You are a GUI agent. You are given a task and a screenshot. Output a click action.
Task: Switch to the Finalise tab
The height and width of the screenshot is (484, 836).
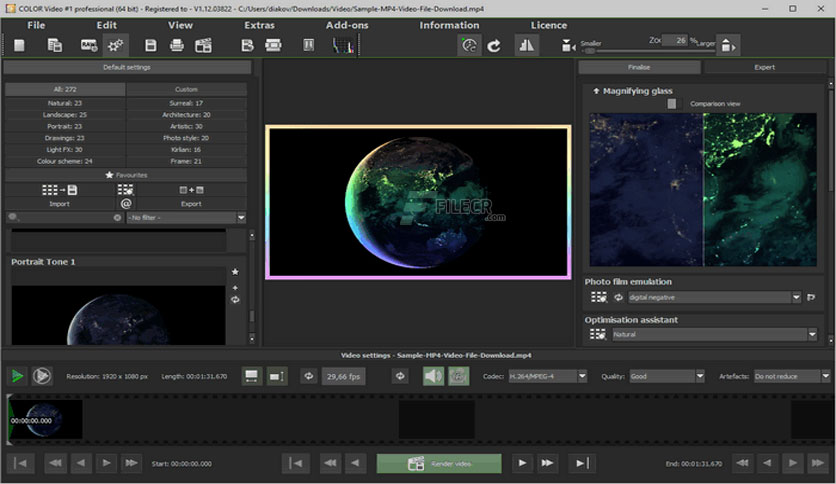tap(639, 67)
